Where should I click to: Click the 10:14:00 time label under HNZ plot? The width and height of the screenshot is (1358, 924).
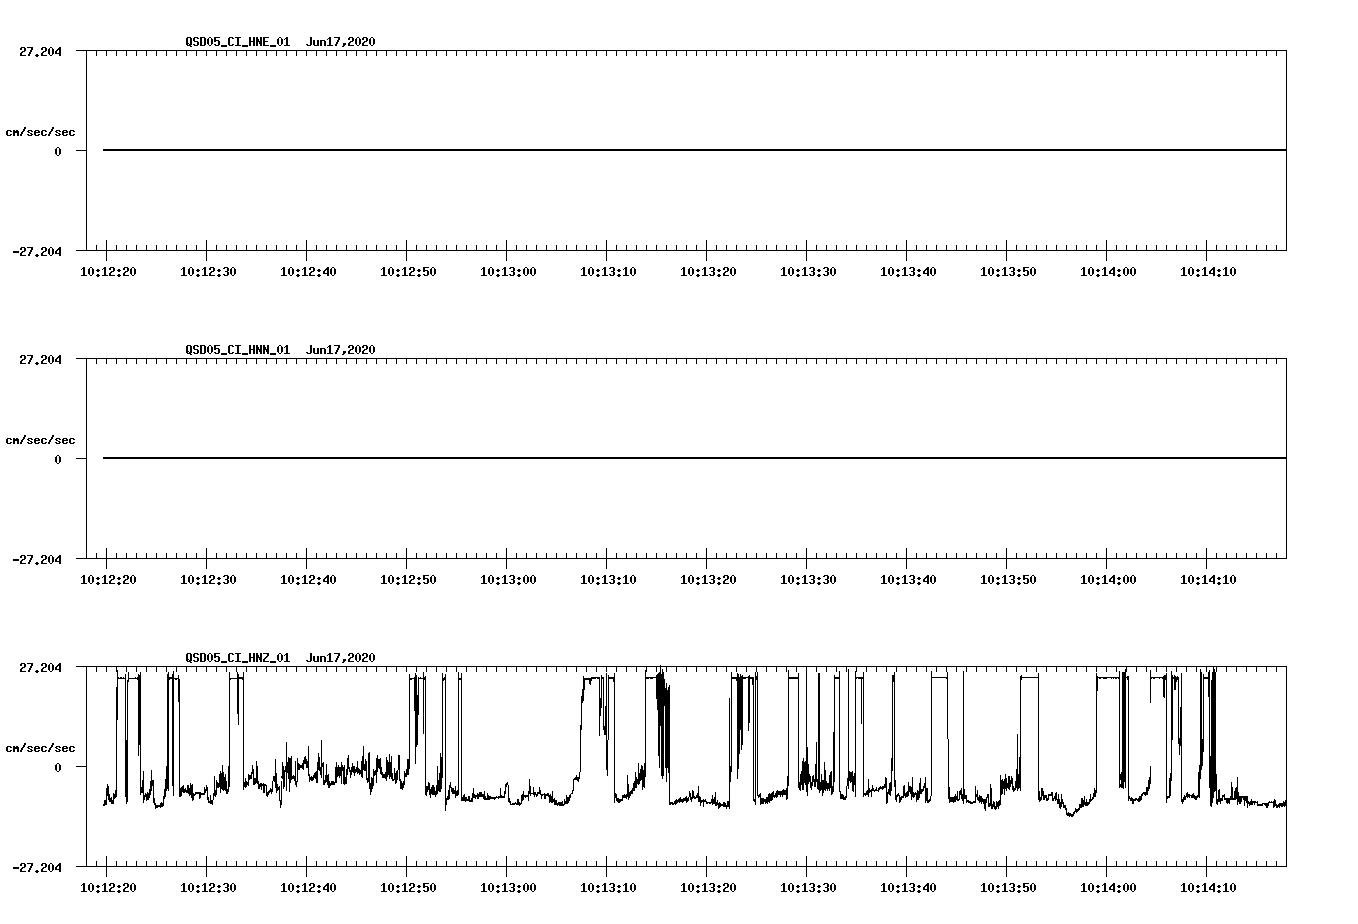1108,888
